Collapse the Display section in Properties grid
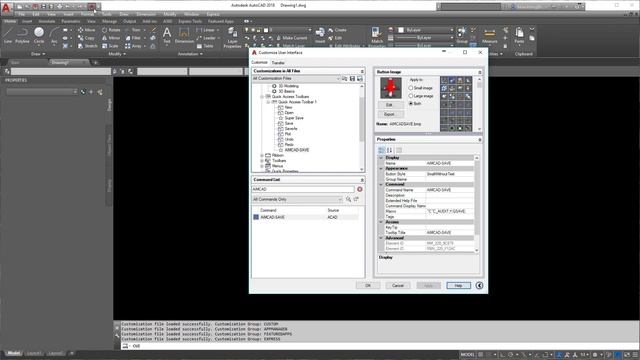Viewport: 640px width, 360px height. (x=381, y=158)
